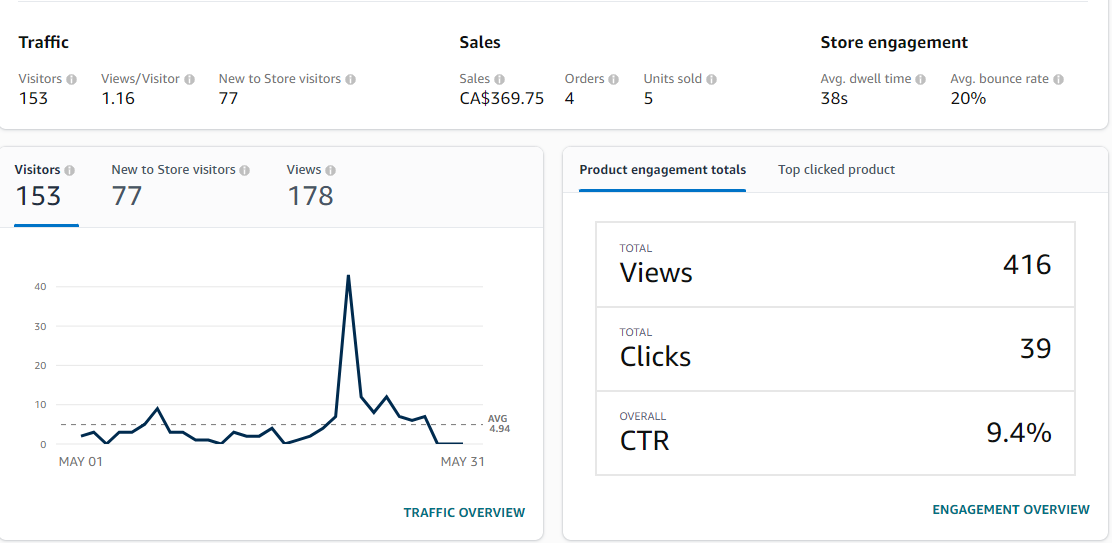1112x543 pixels.
Task: Click the Traffic section heading
Action: click(x=44, y=43)
